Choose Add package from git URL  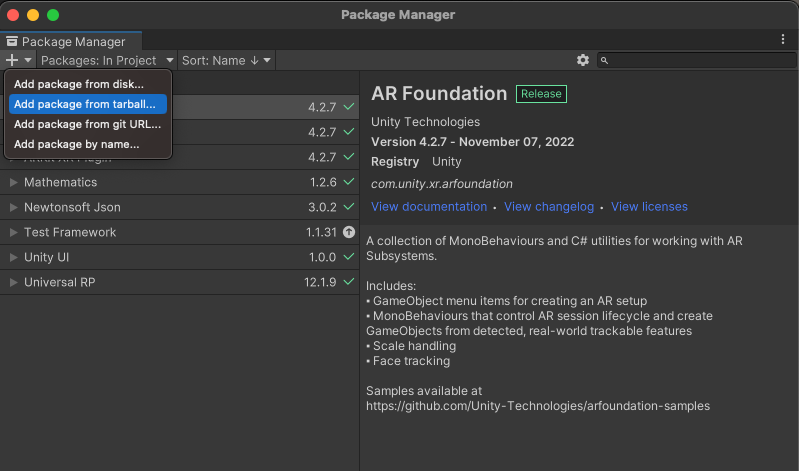tap(87, 124)
